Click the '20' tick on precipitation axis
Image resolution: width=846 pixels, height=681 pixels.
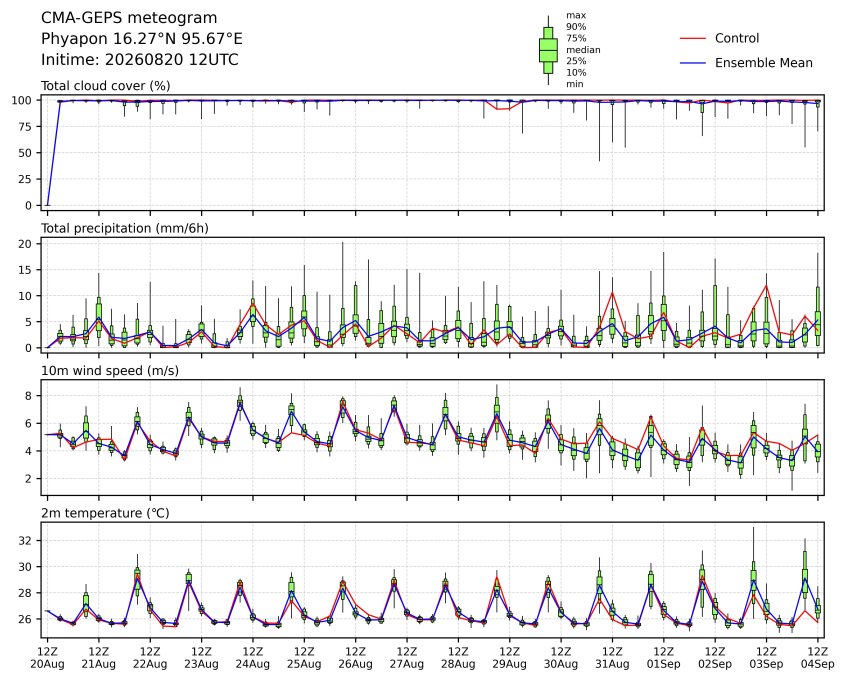25,244
